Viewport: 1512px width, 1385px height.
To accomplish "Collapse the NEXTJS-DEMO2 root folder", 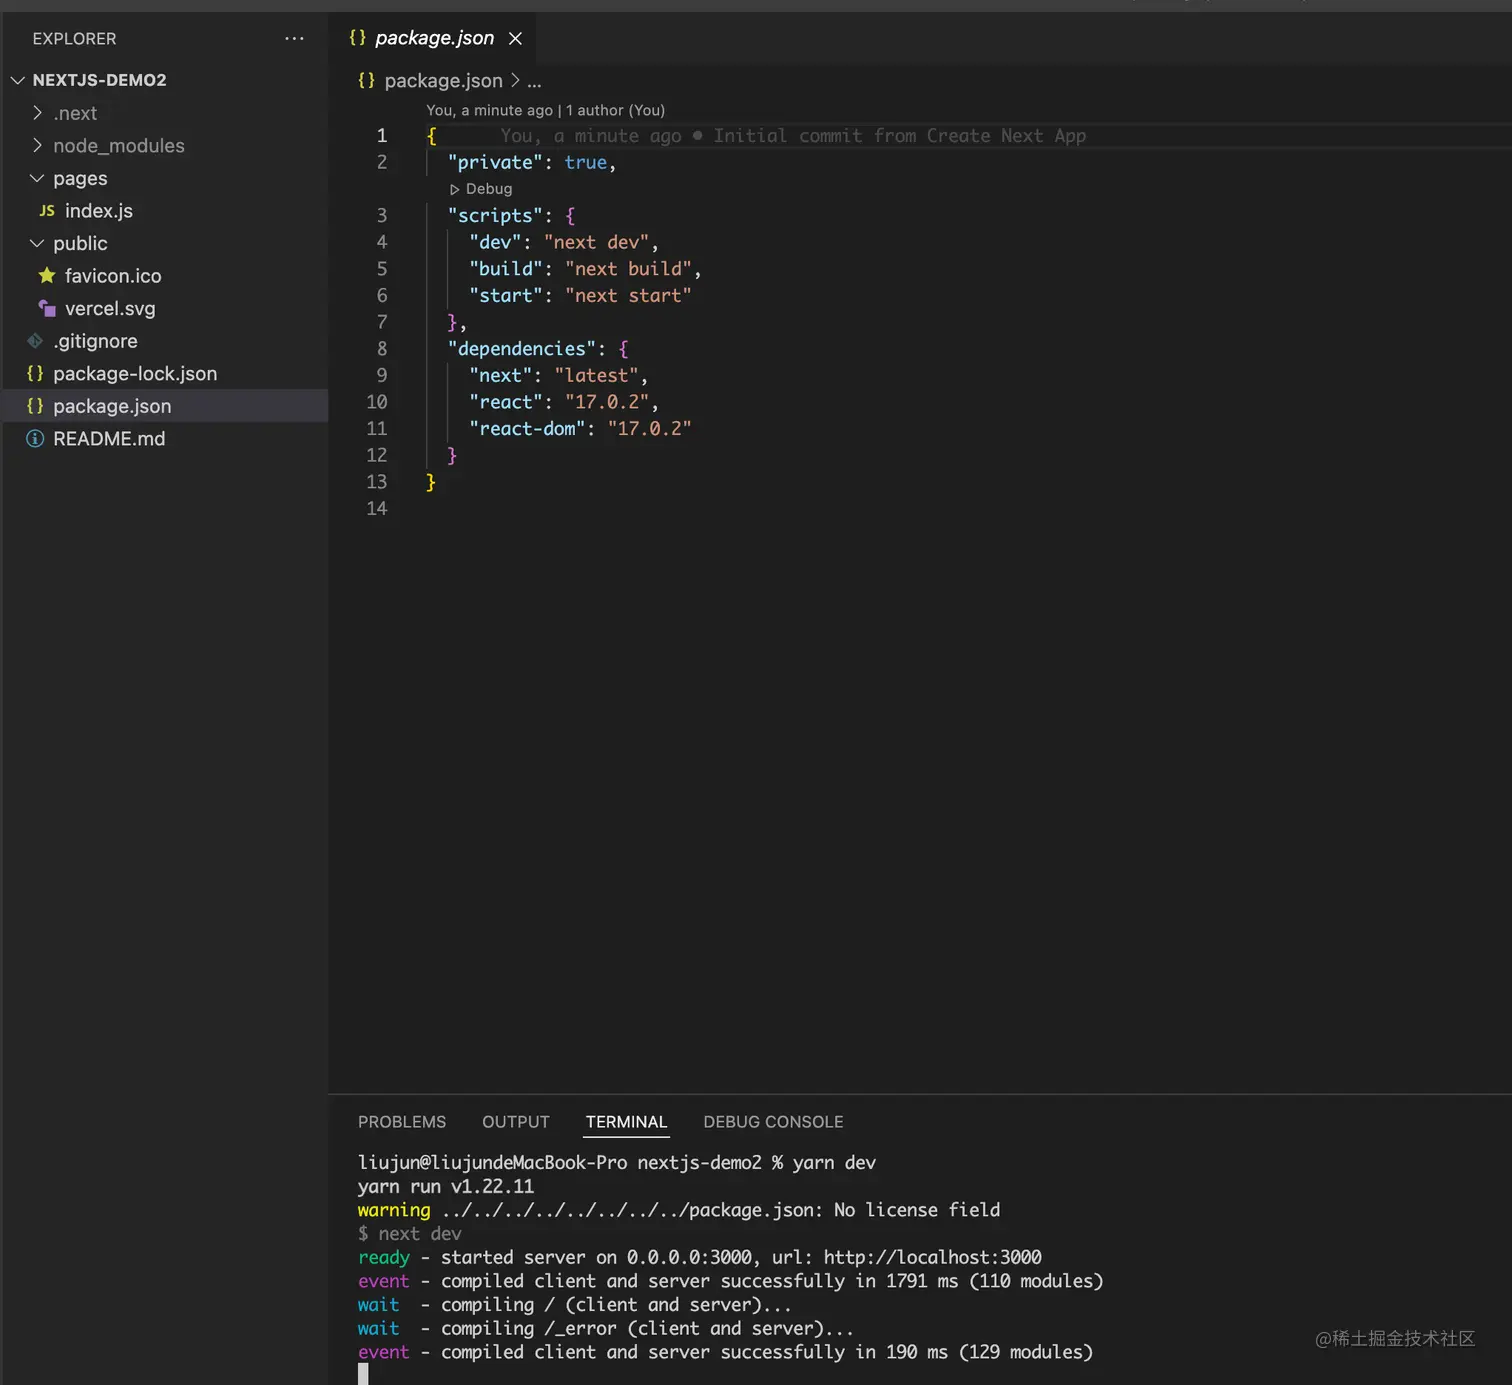I will (x=18, y=80).
